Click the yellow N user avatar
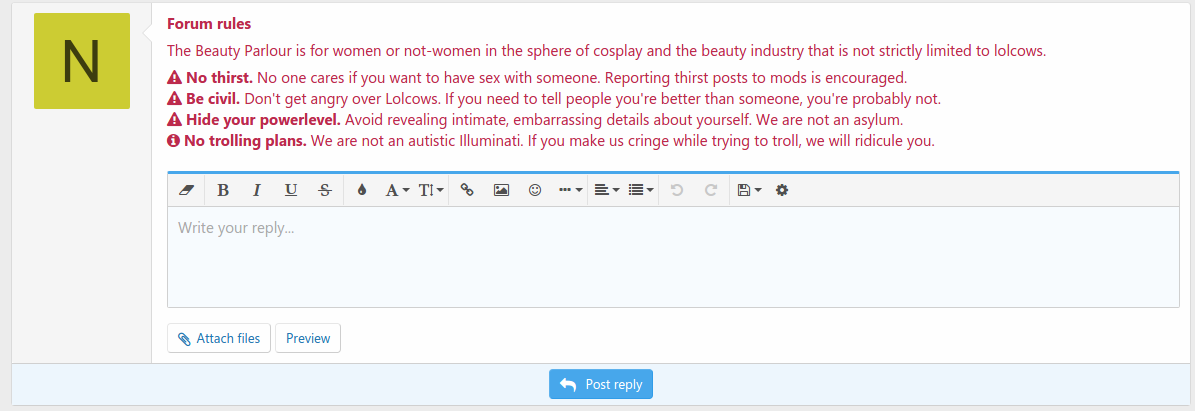1195x411 pixels. (x=82, y=61)
